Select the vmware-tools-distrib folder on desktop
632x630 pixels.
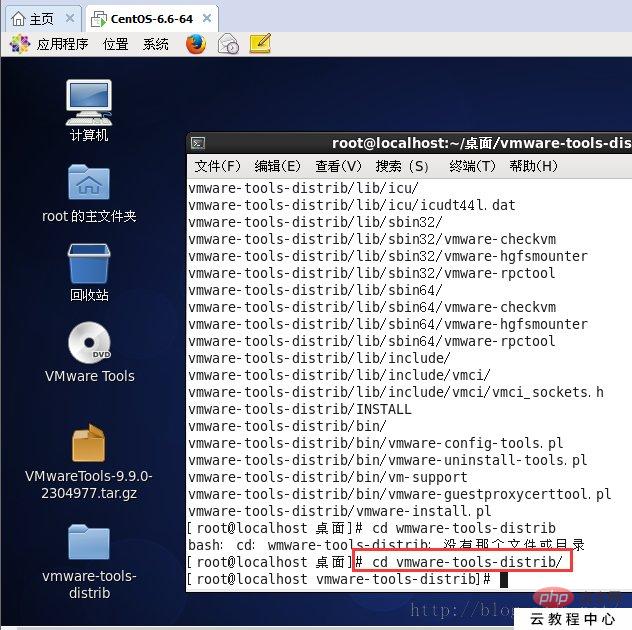pos(89,542)
